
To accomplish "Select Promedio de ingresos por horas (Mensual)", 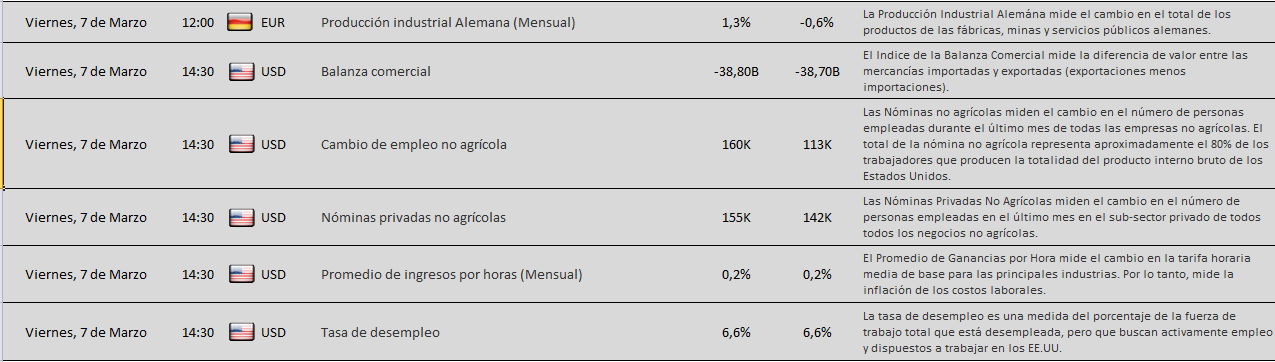I will point(451,274).
